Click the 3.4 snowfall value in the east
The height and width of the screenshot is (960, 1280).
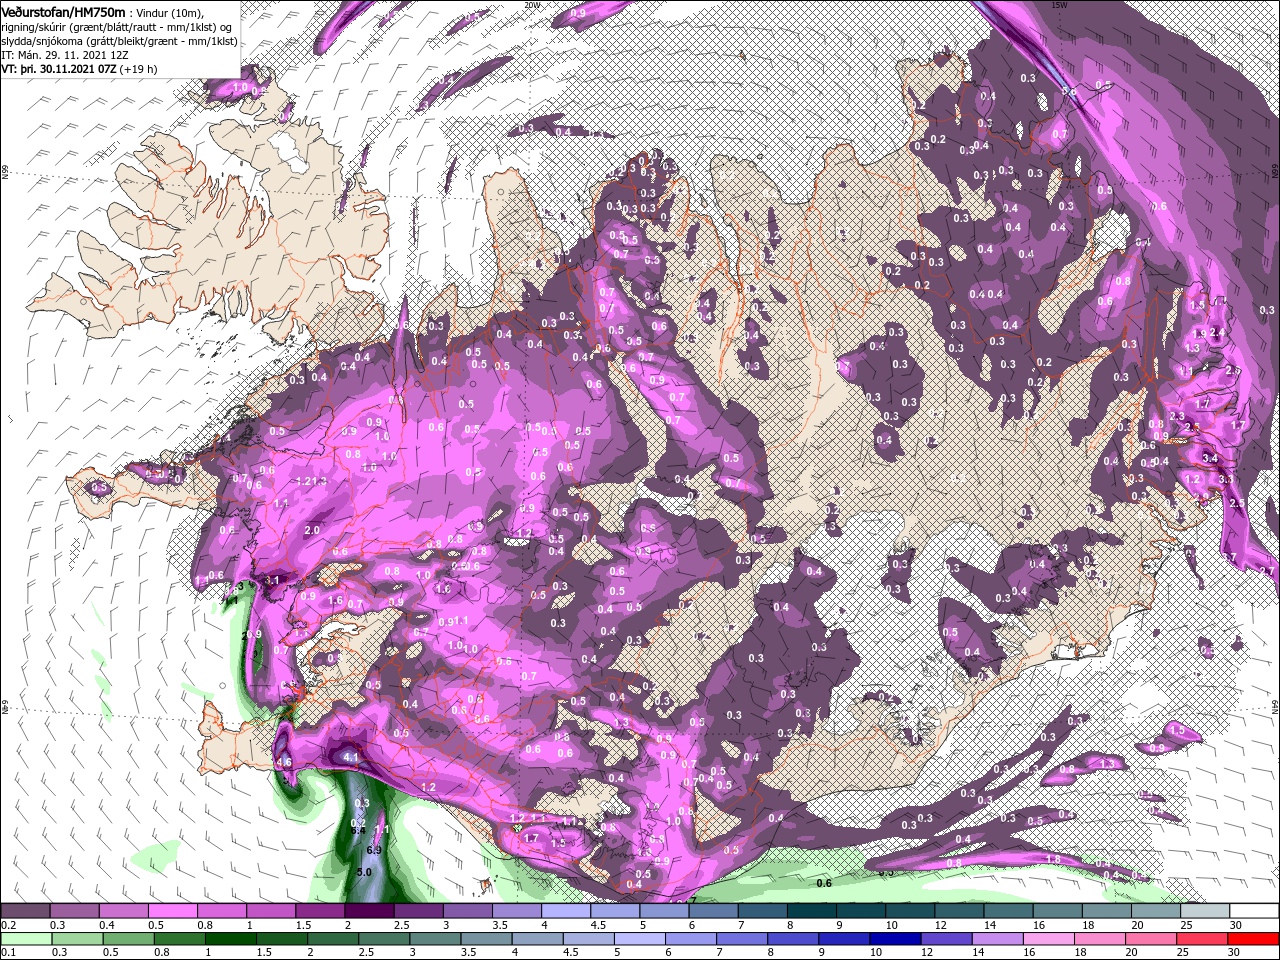click(1209, 458)
